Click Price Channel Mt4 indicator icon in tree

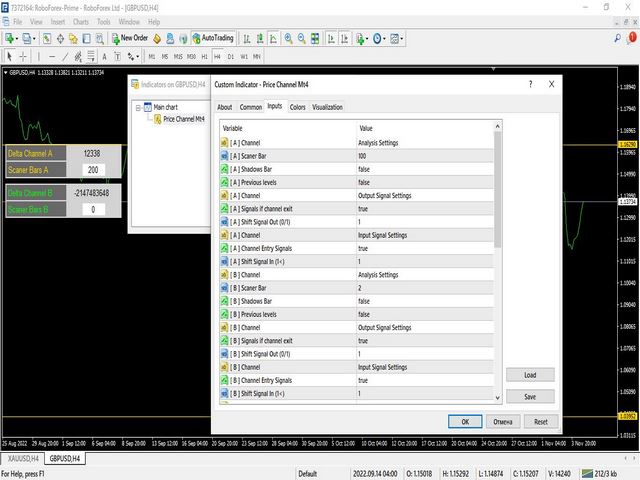155,118
